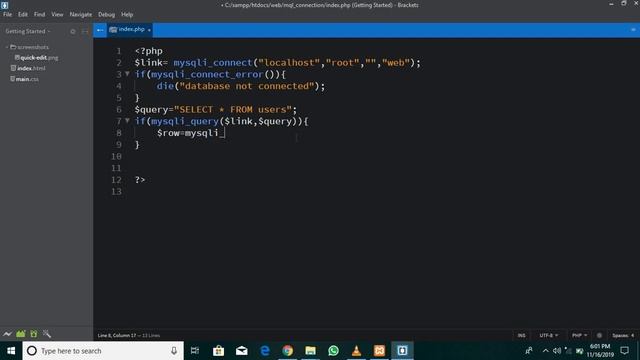The width and height of the screenshot is (640, 360).
Task: Click the $row=mysqli_ text on line 8
Action: tap(191, 133)
